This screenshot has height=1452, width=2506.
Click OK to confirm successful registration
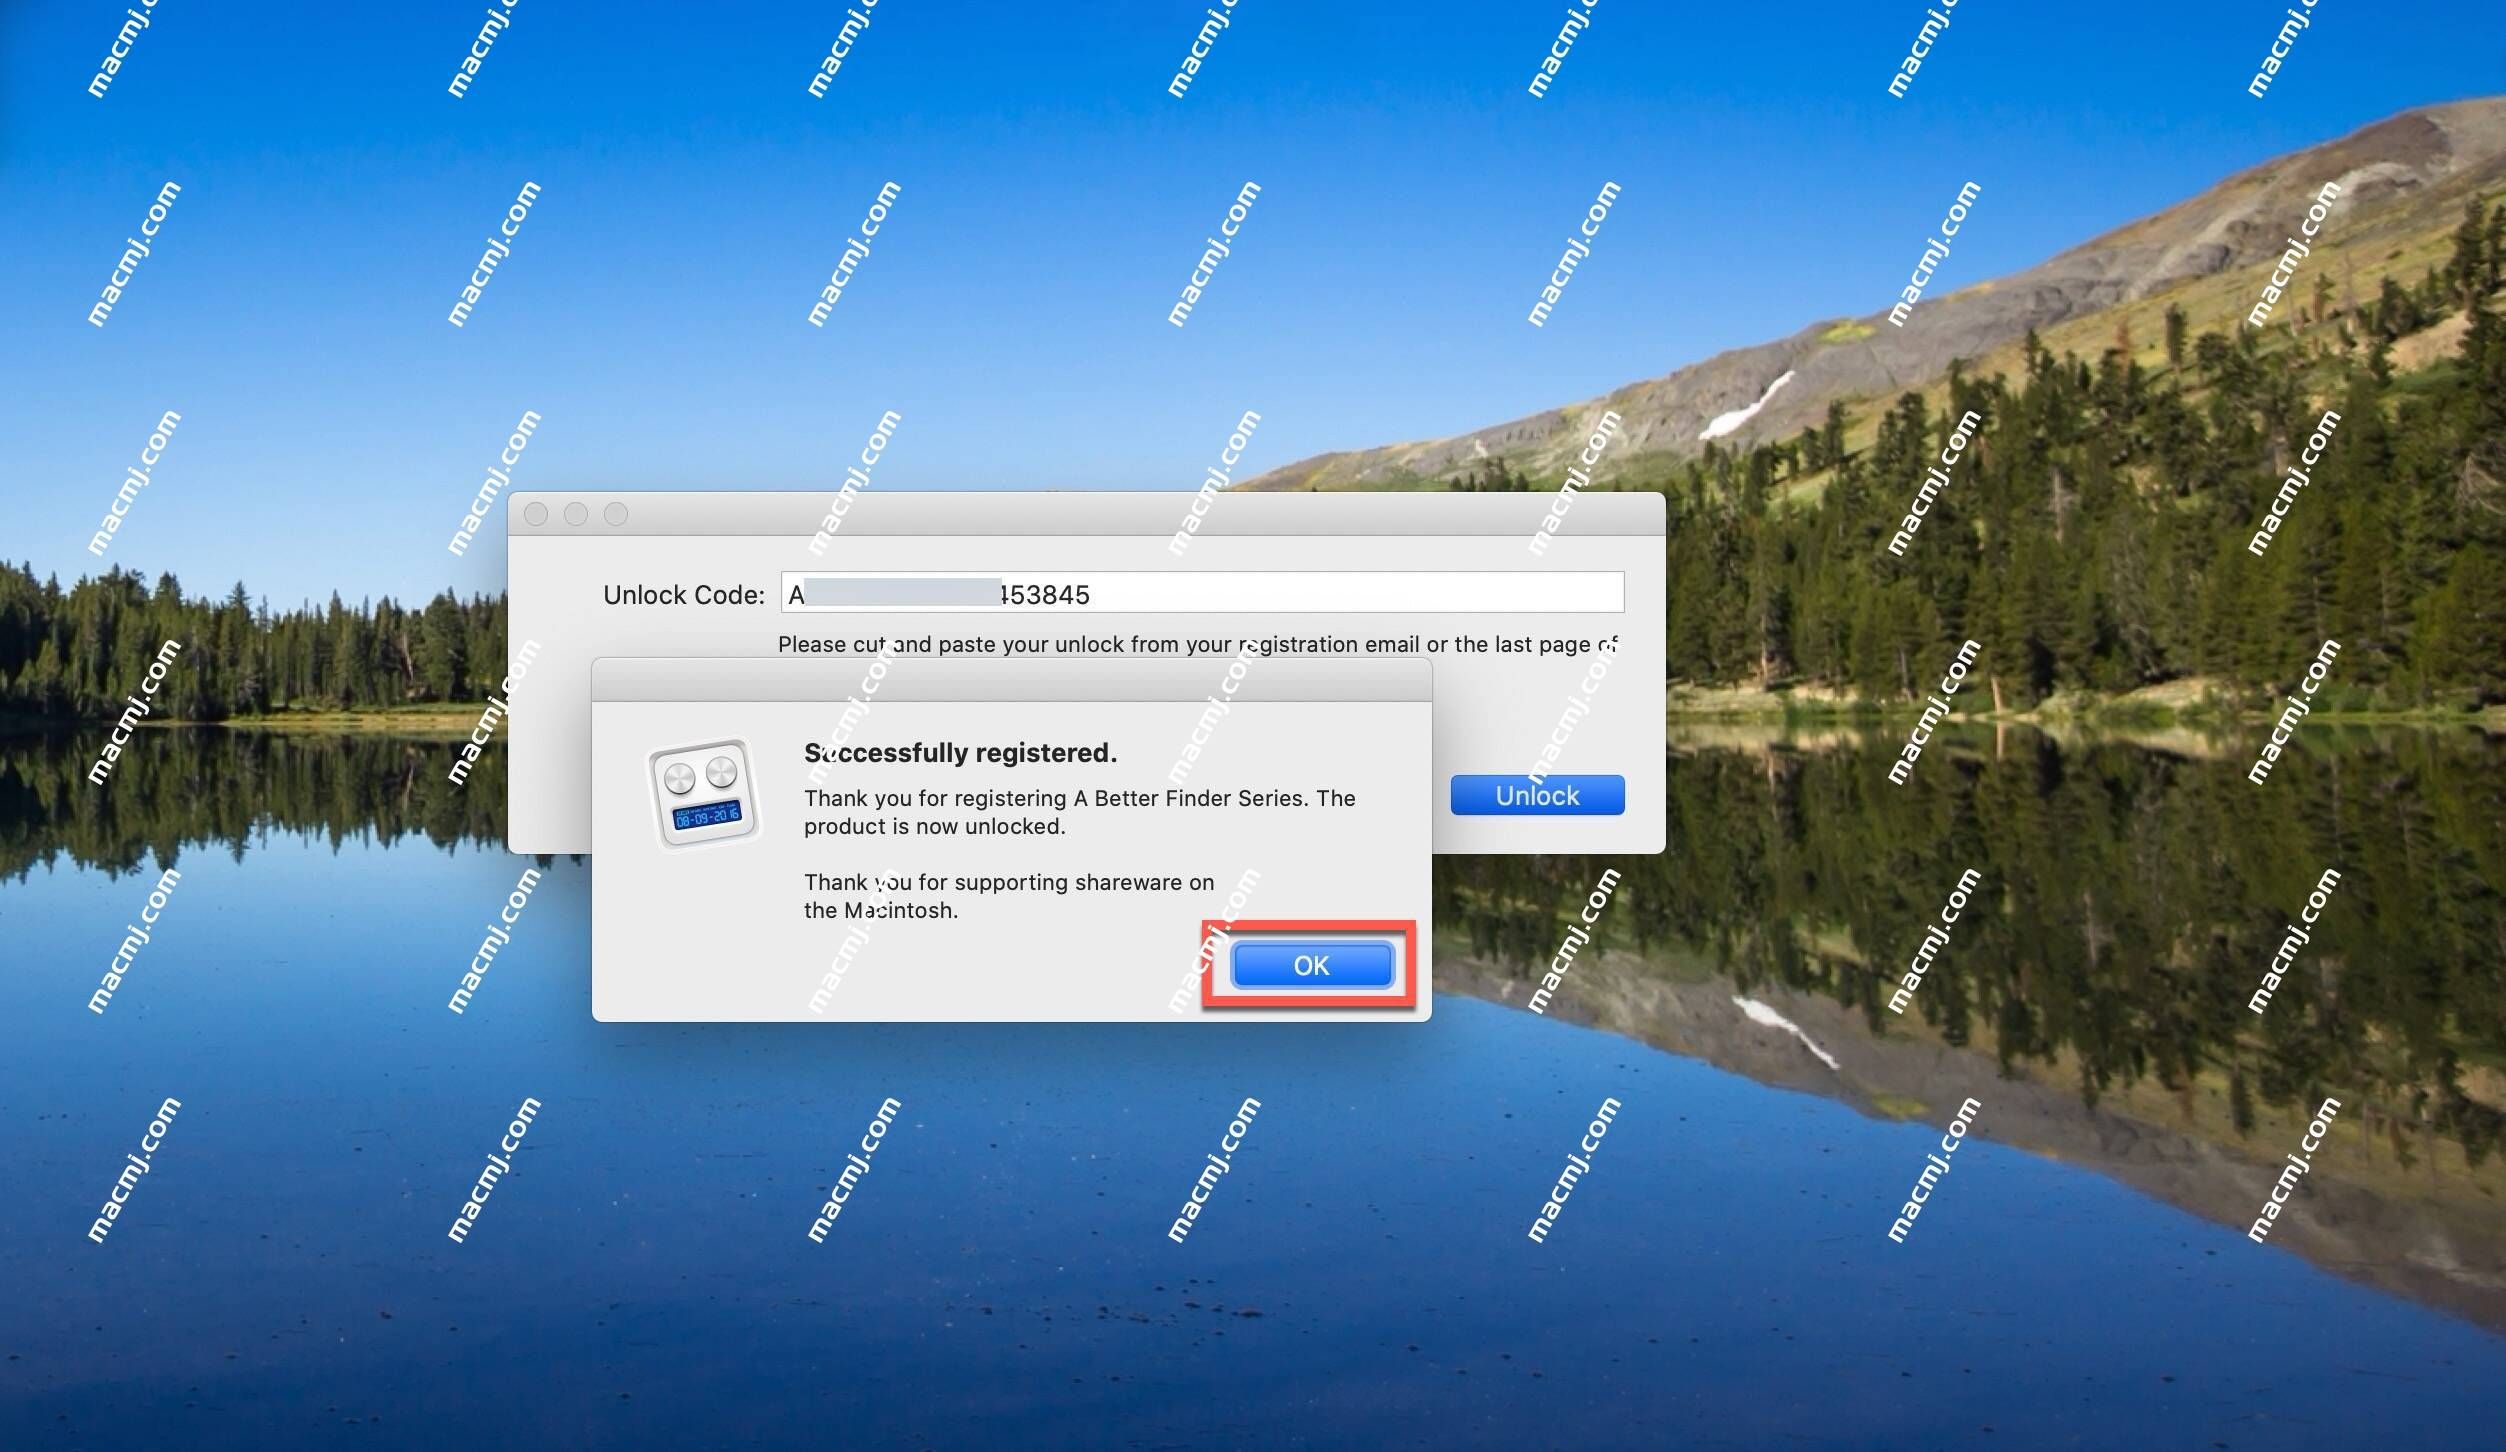pyautogui.click(x=1310, y=965)
